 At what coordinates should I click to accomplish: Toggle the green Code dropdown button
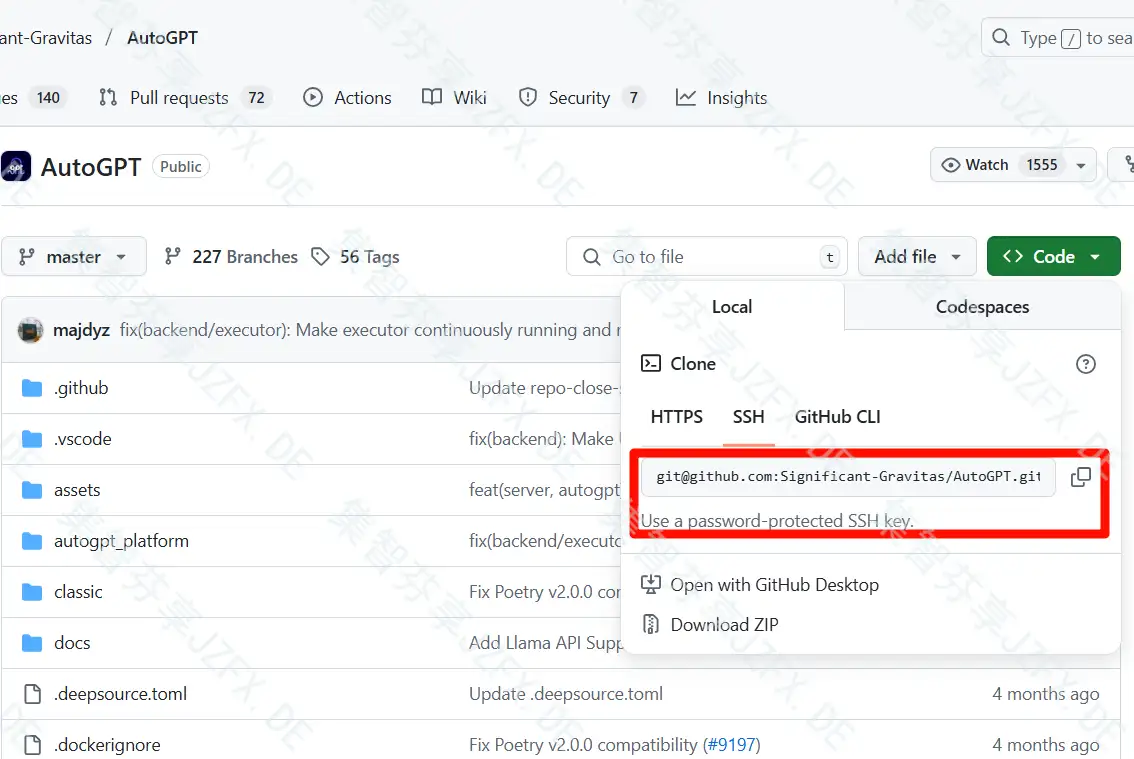coord(1053,257)
